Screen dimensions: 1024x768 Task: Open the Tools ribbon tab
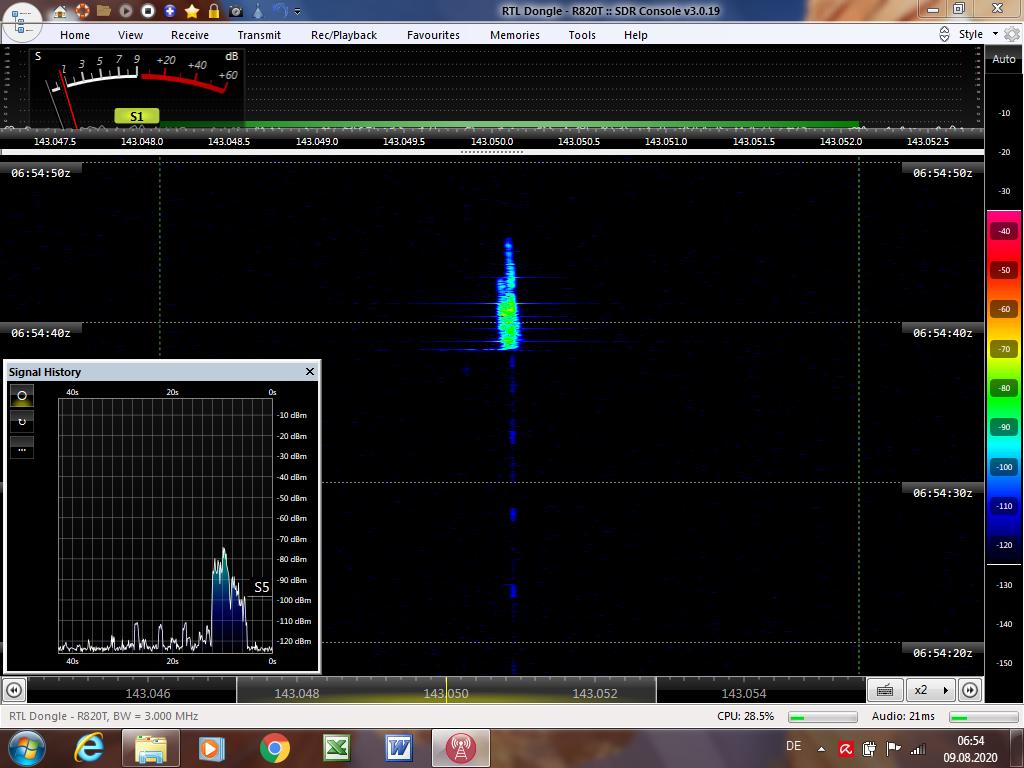coord(582,35)
